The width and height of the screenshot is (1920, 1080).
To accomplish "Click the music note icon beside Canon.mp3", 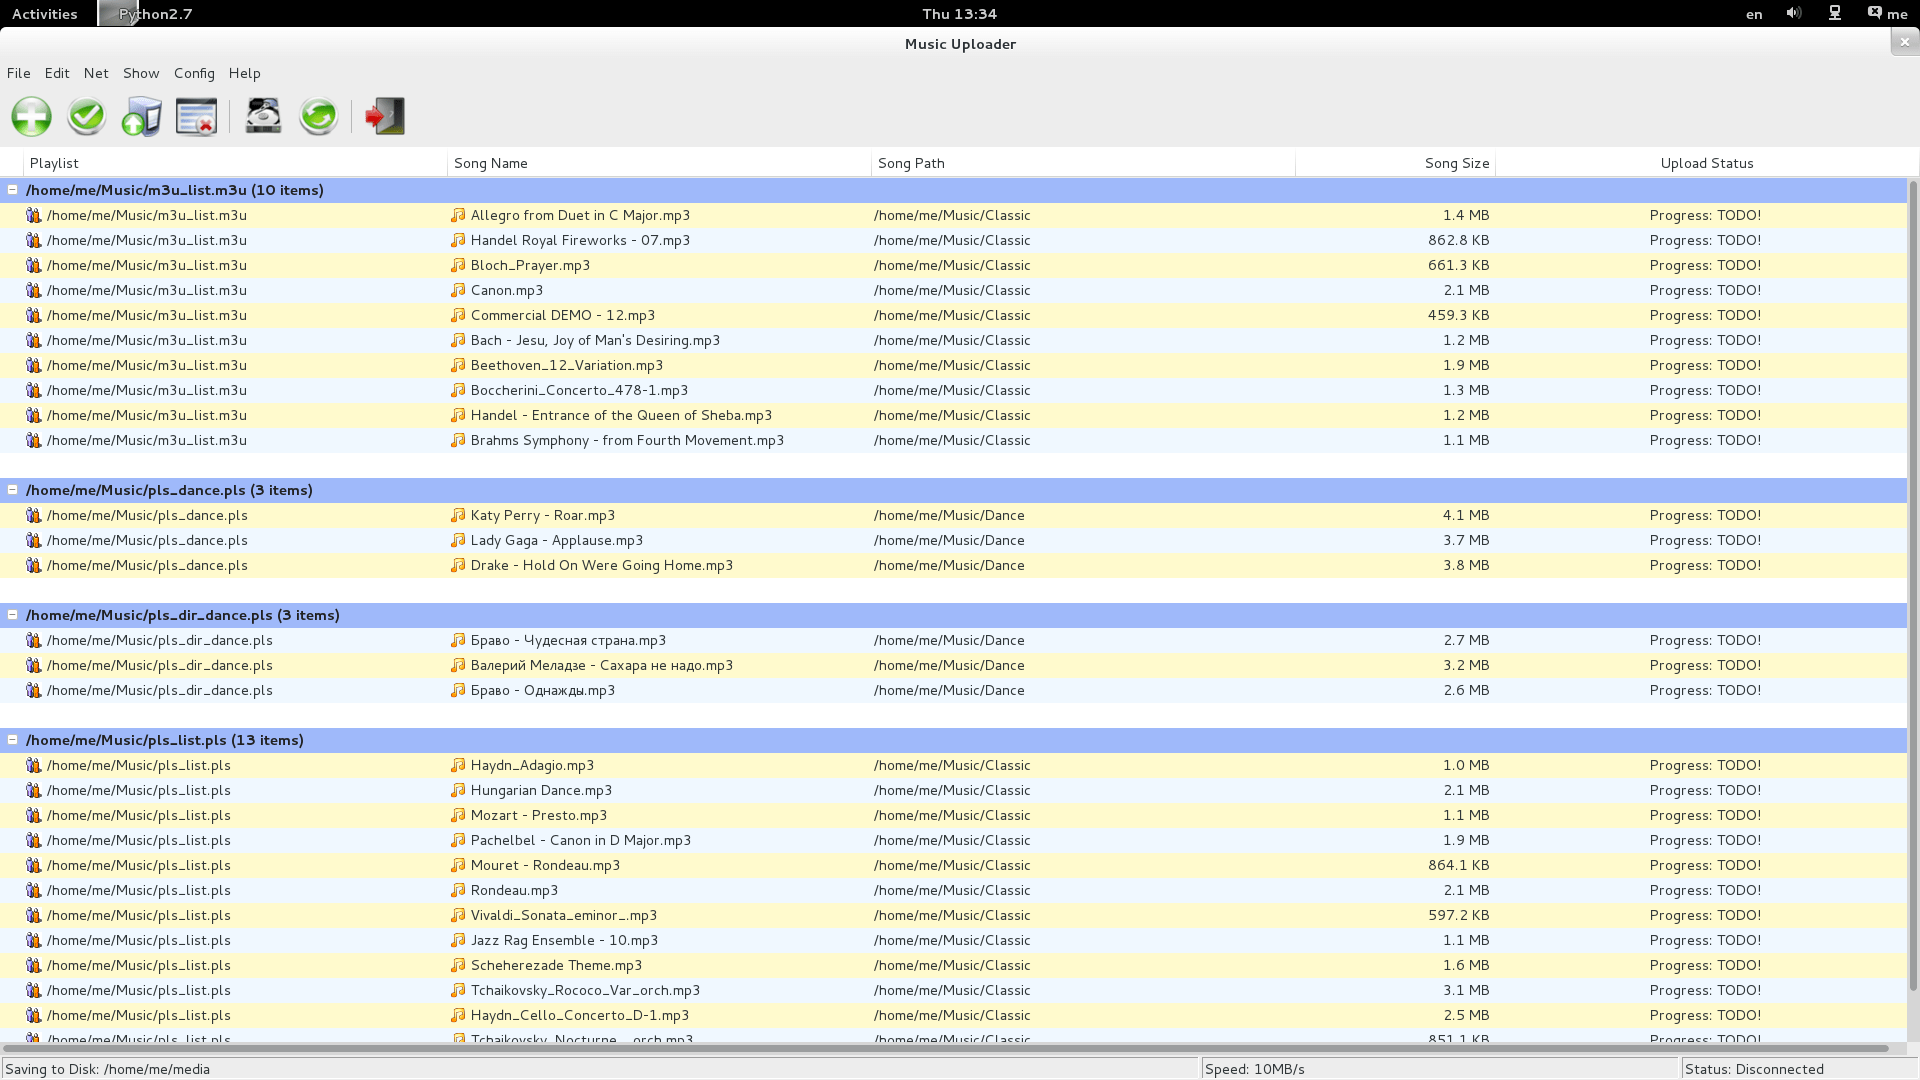I will coord(458,290).
